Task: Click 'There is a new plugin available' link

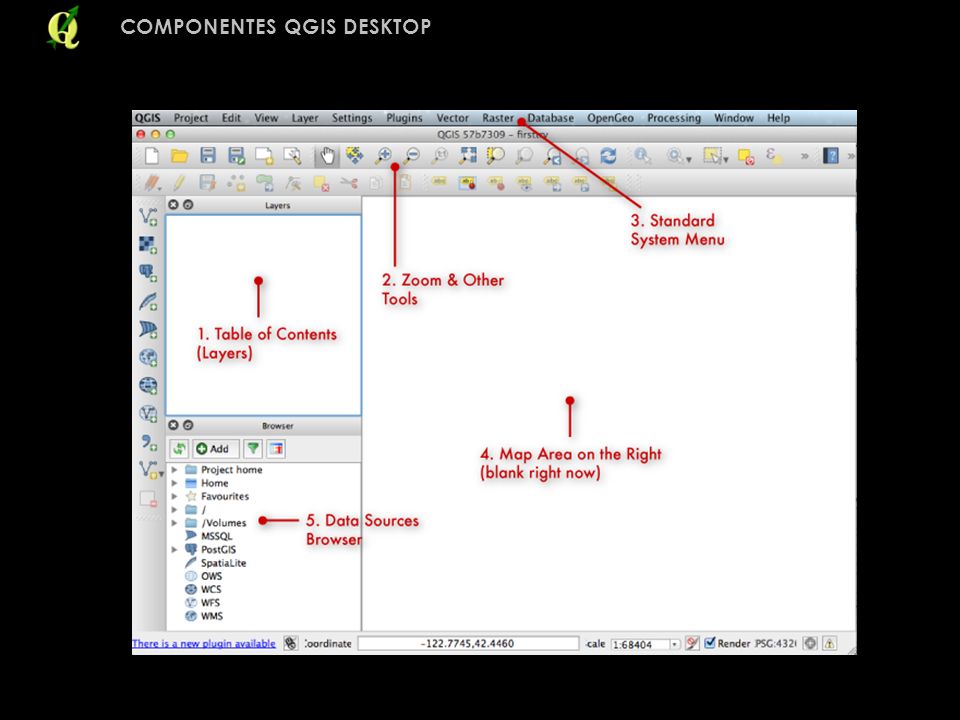Action: [x=204, y=643]
